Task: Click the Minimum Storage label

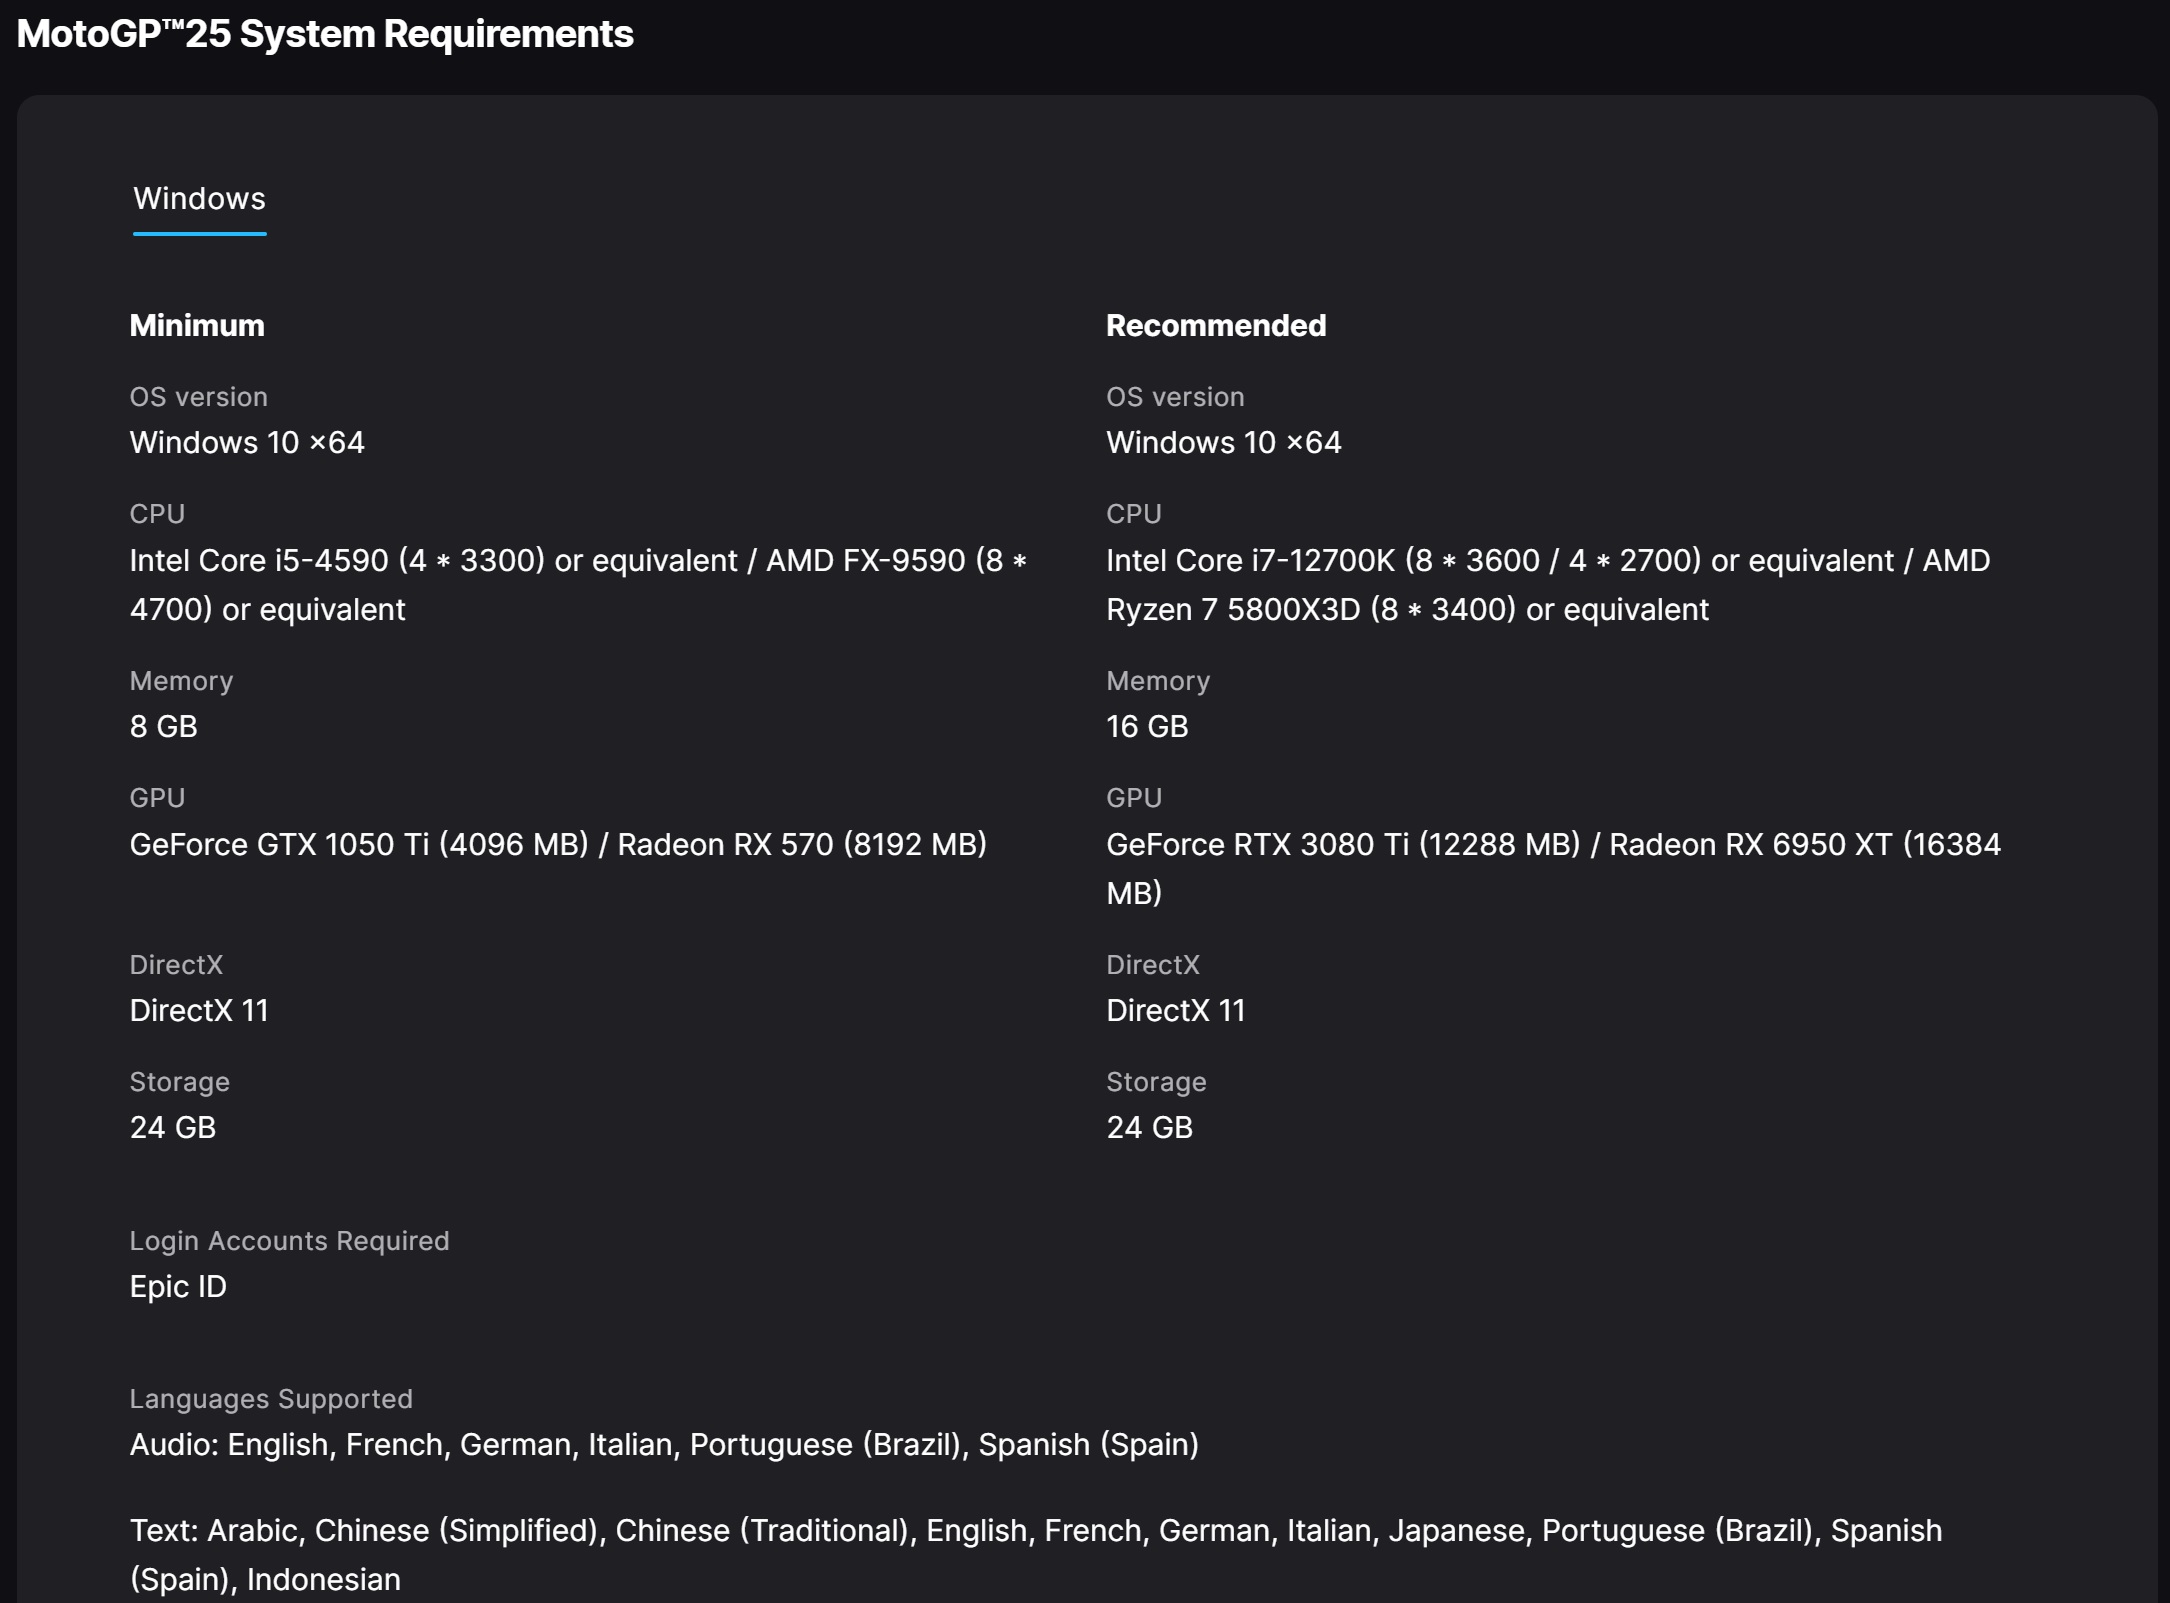Action: [x=180, y=1081]
